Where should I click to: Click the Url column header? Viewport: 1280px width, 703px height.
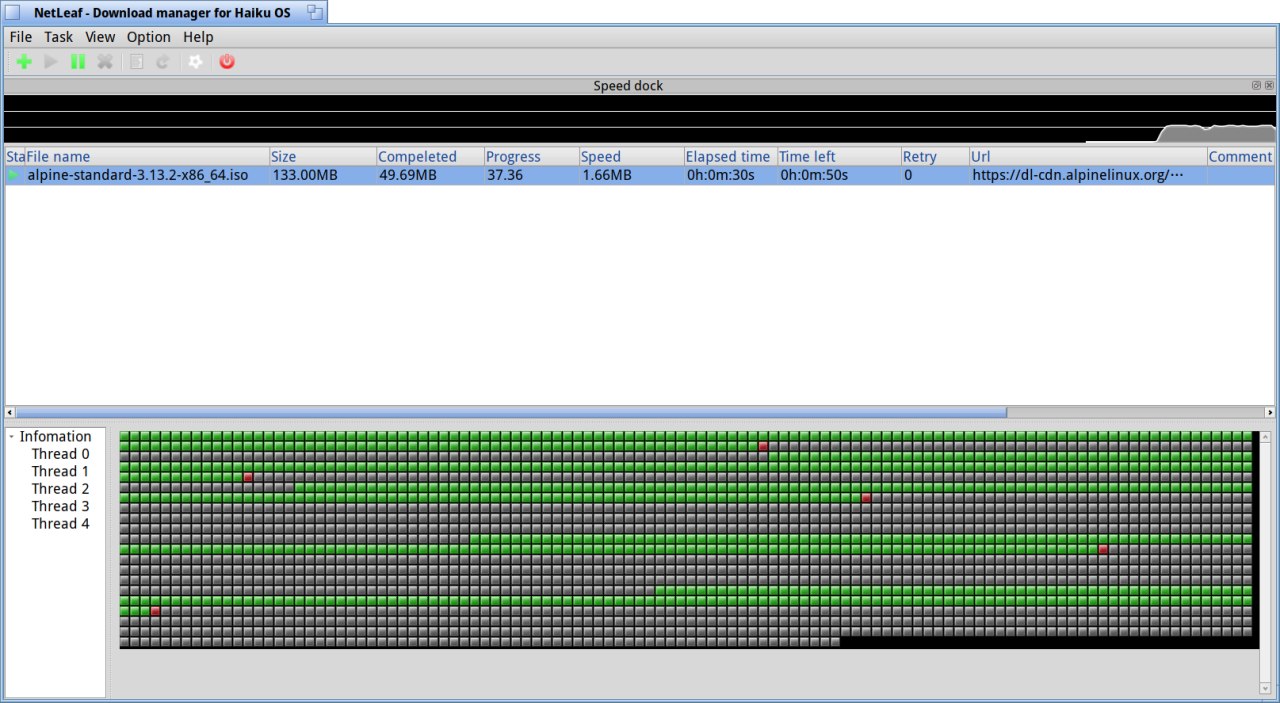(1088, 157)
